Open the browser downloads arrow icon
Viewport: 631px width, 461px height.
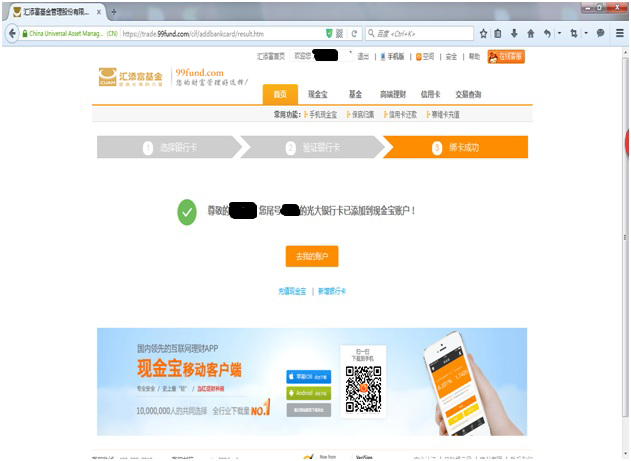[514, 33]
